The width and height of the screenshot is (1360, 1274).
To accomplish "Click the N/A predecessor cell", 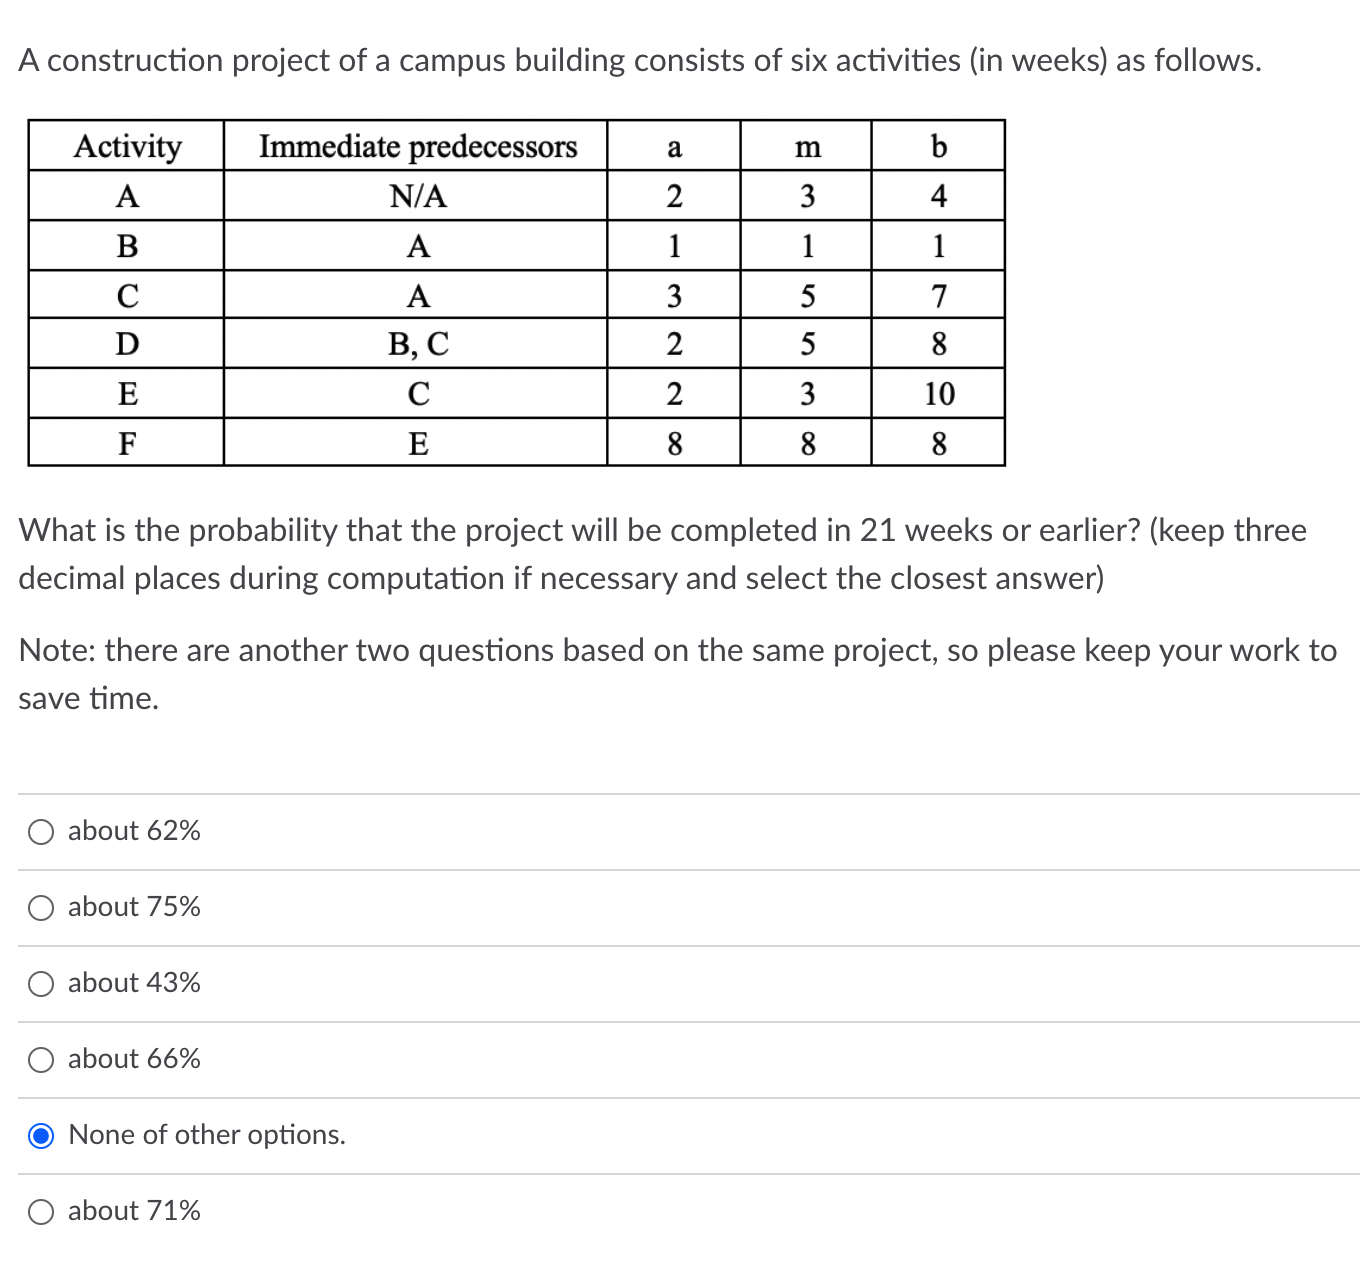I will (418, 196).
